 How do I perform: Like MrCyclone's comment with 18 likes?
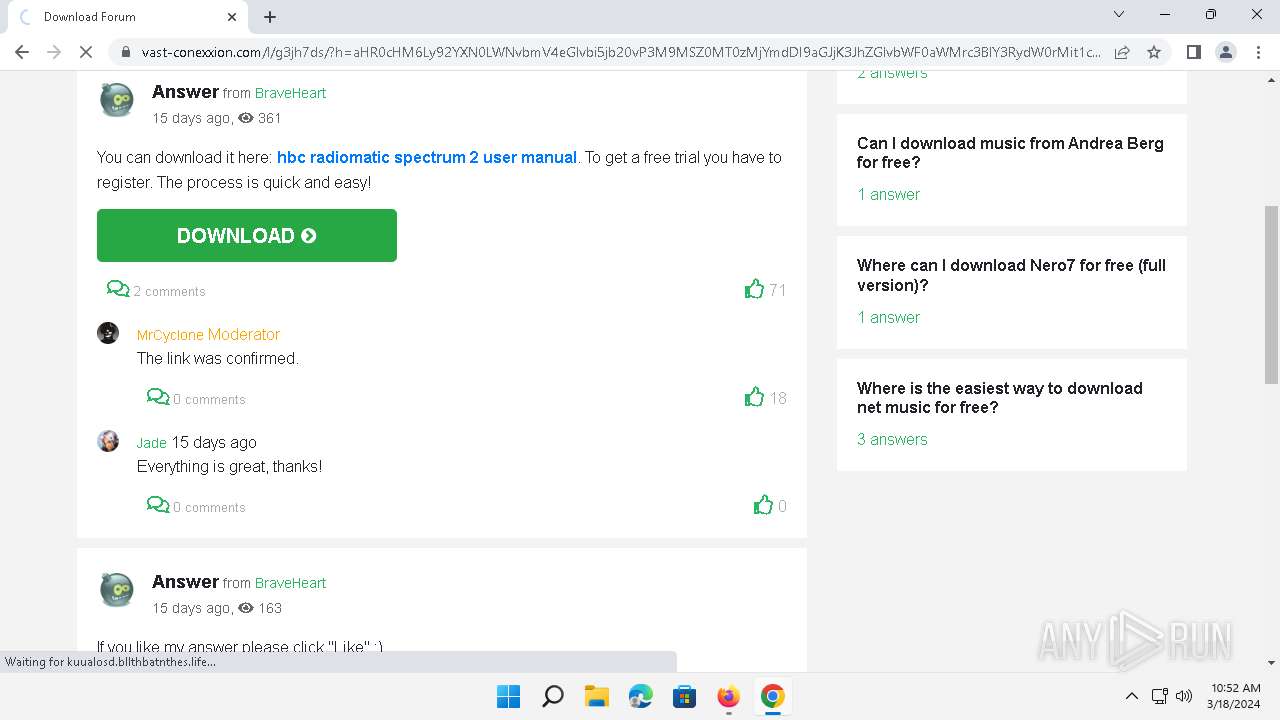[x=754, y=397]
